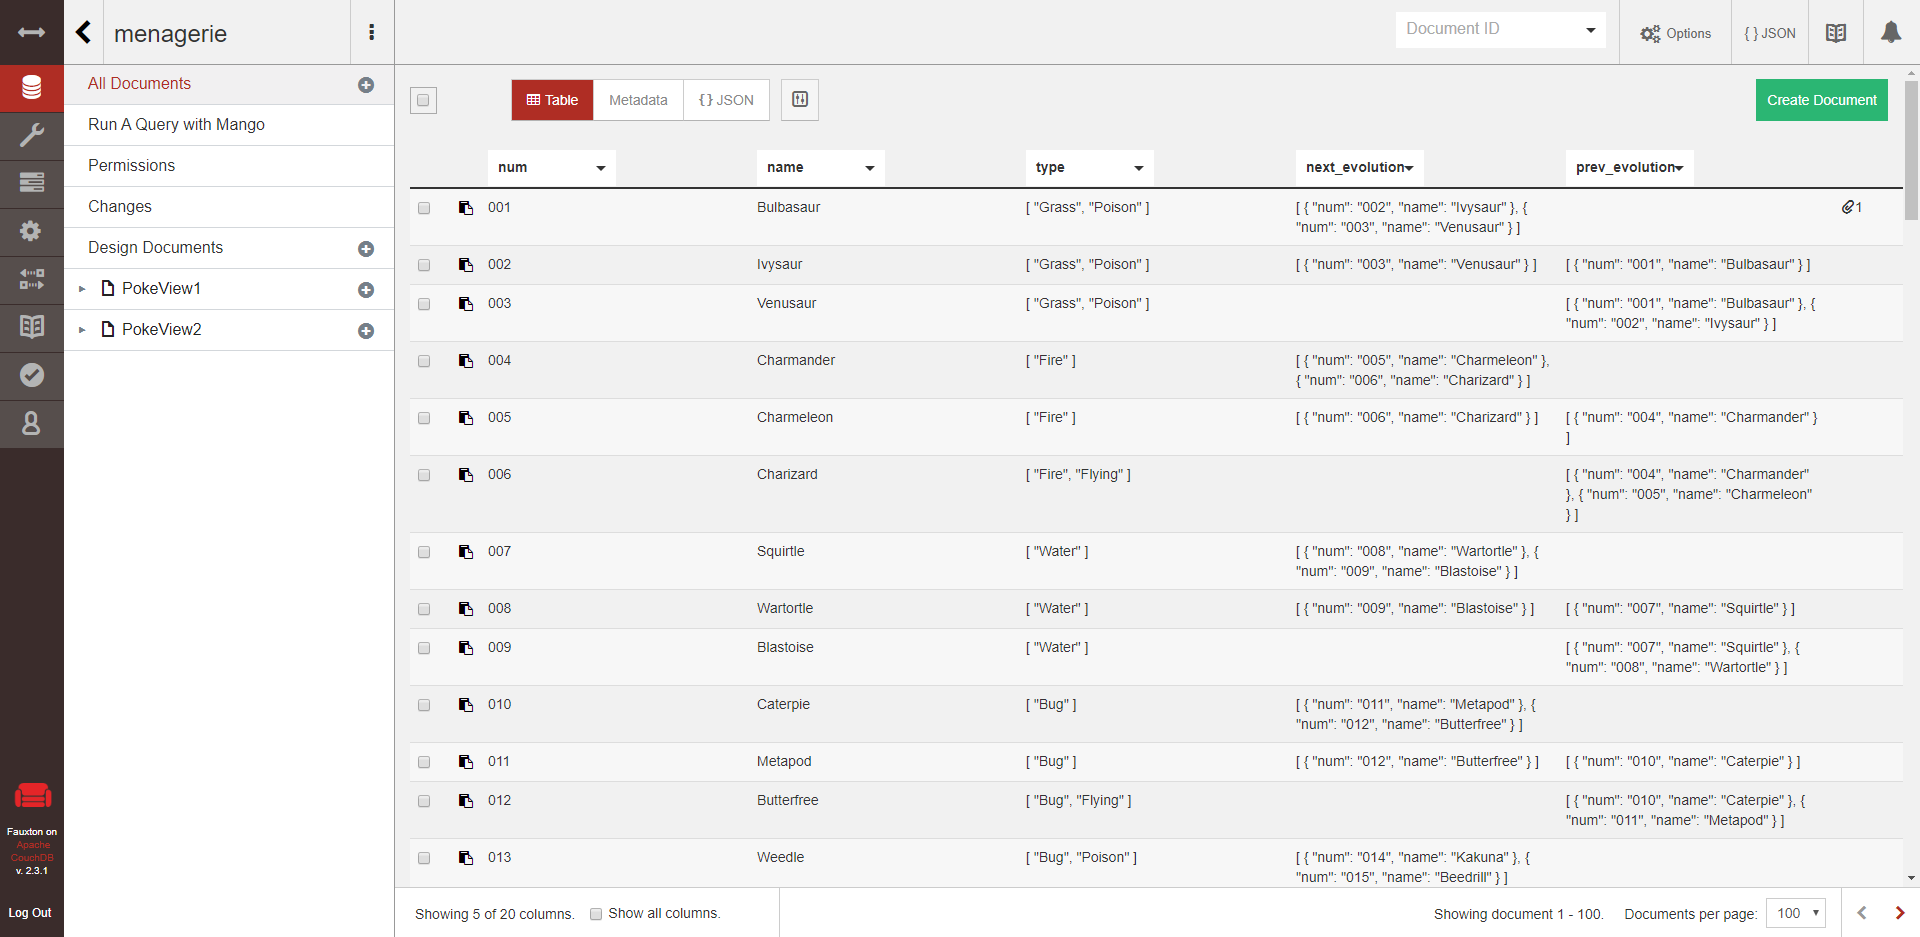1920x937 pixels.
Task: Expand the PokeView1 design document
Action: click(82, 289)
